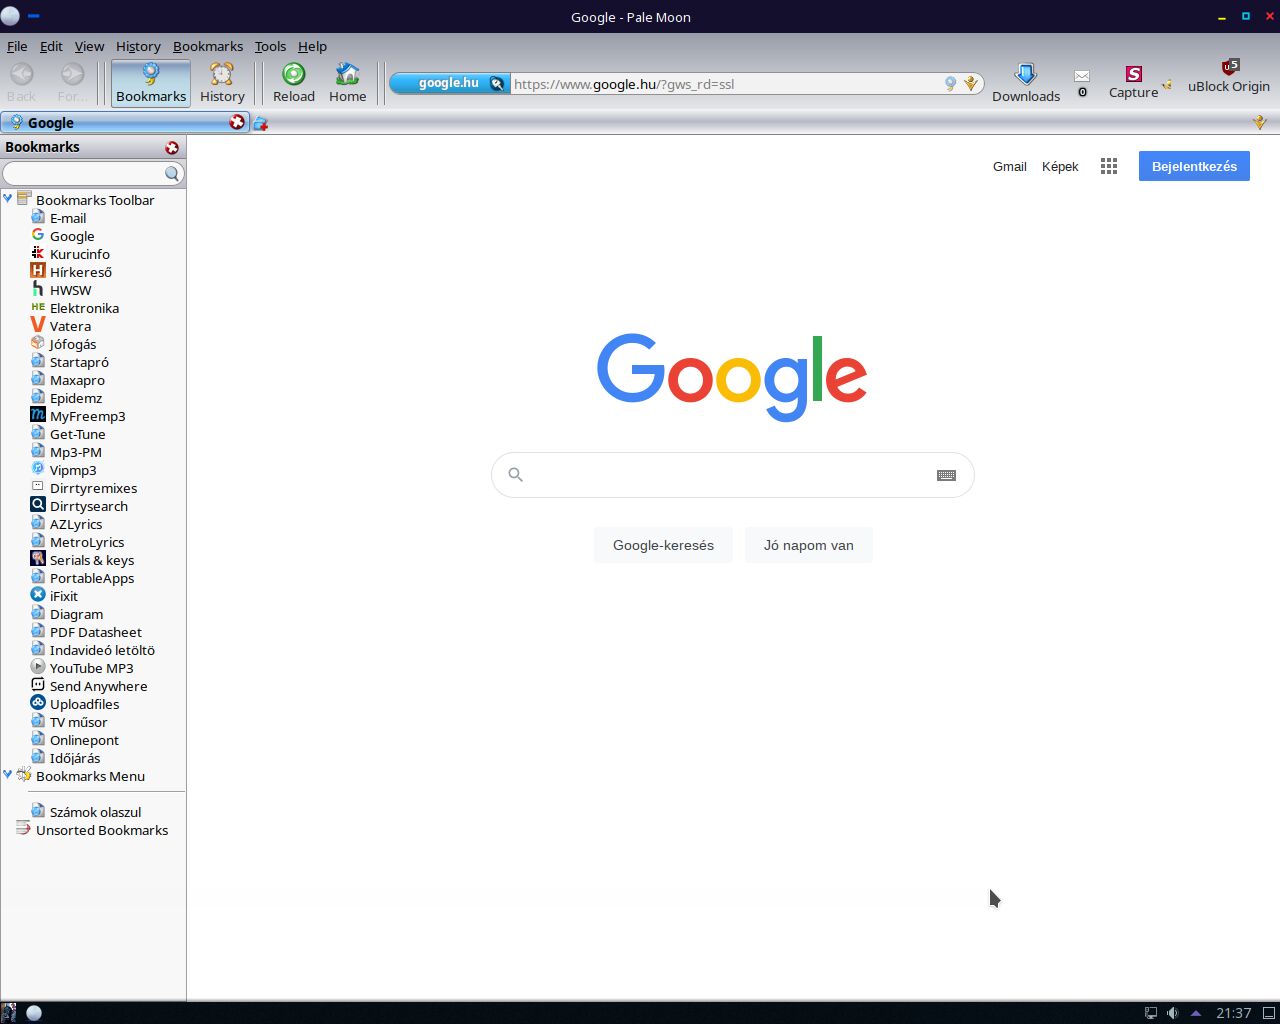Image resolution: width=1280 pixels, height=1024 pixels.
Task: Click the bookmark star in URL bar
Action: coord(950,84)
